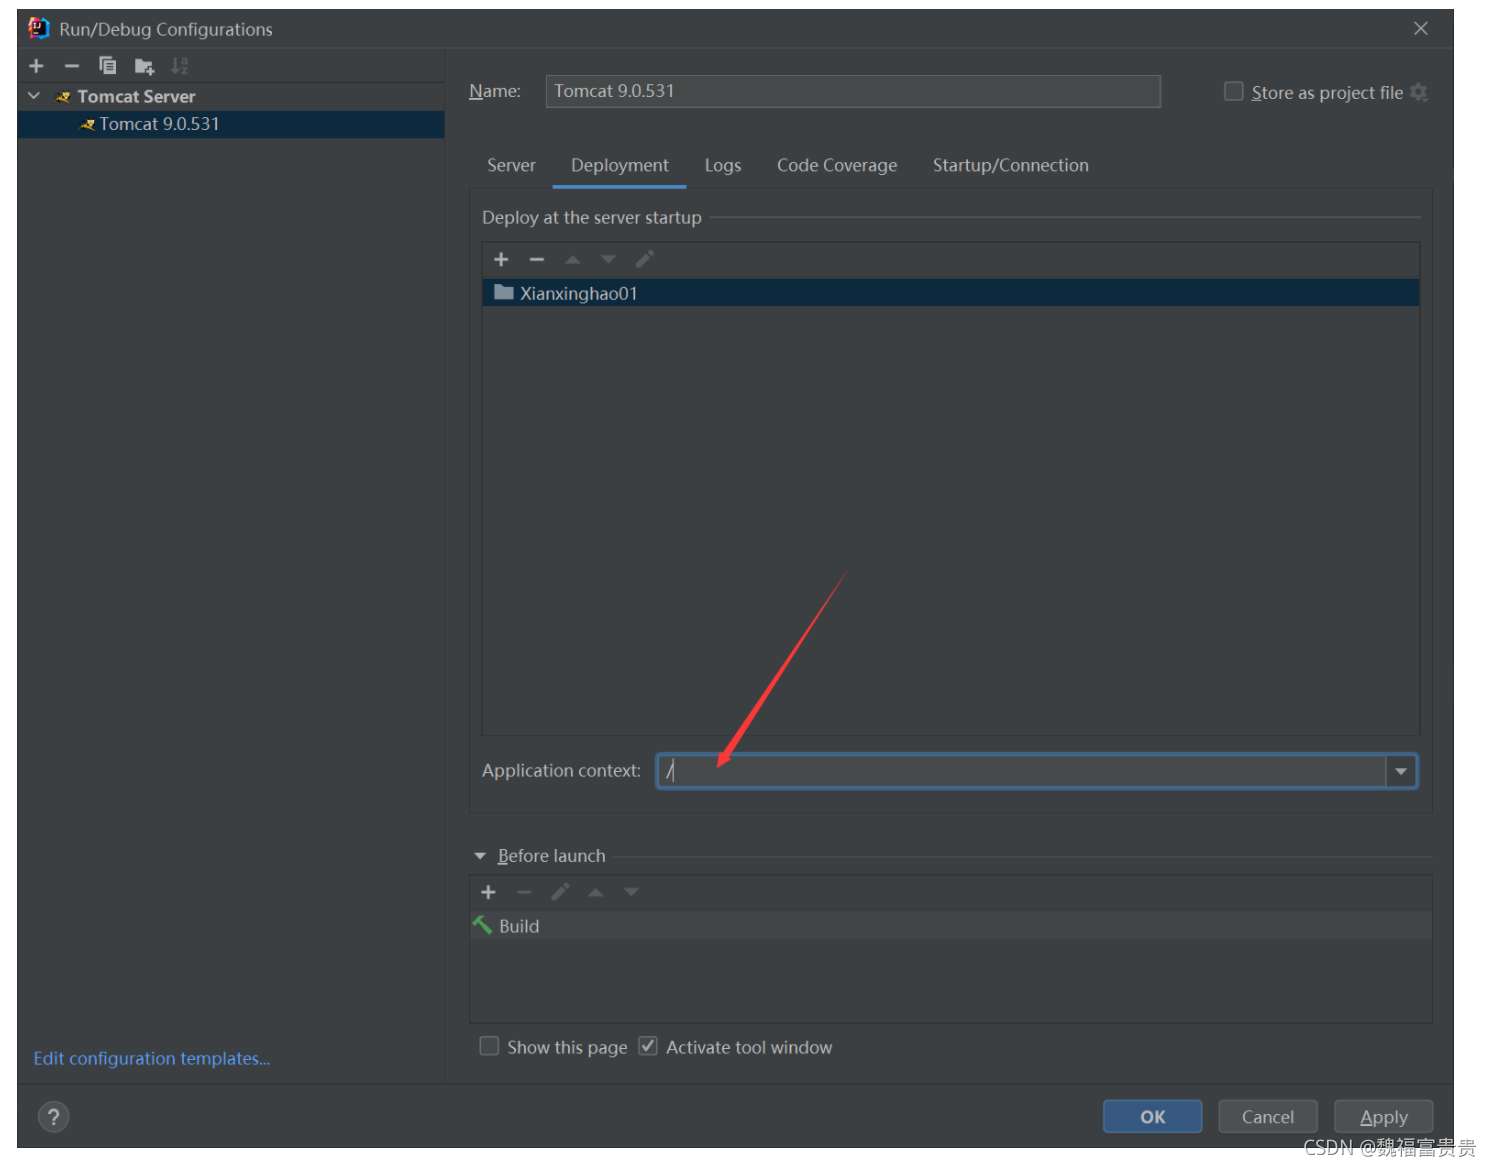Move Before launch task down
The width and height of the screenshot is (1491, 1167).
click(631, 892)
